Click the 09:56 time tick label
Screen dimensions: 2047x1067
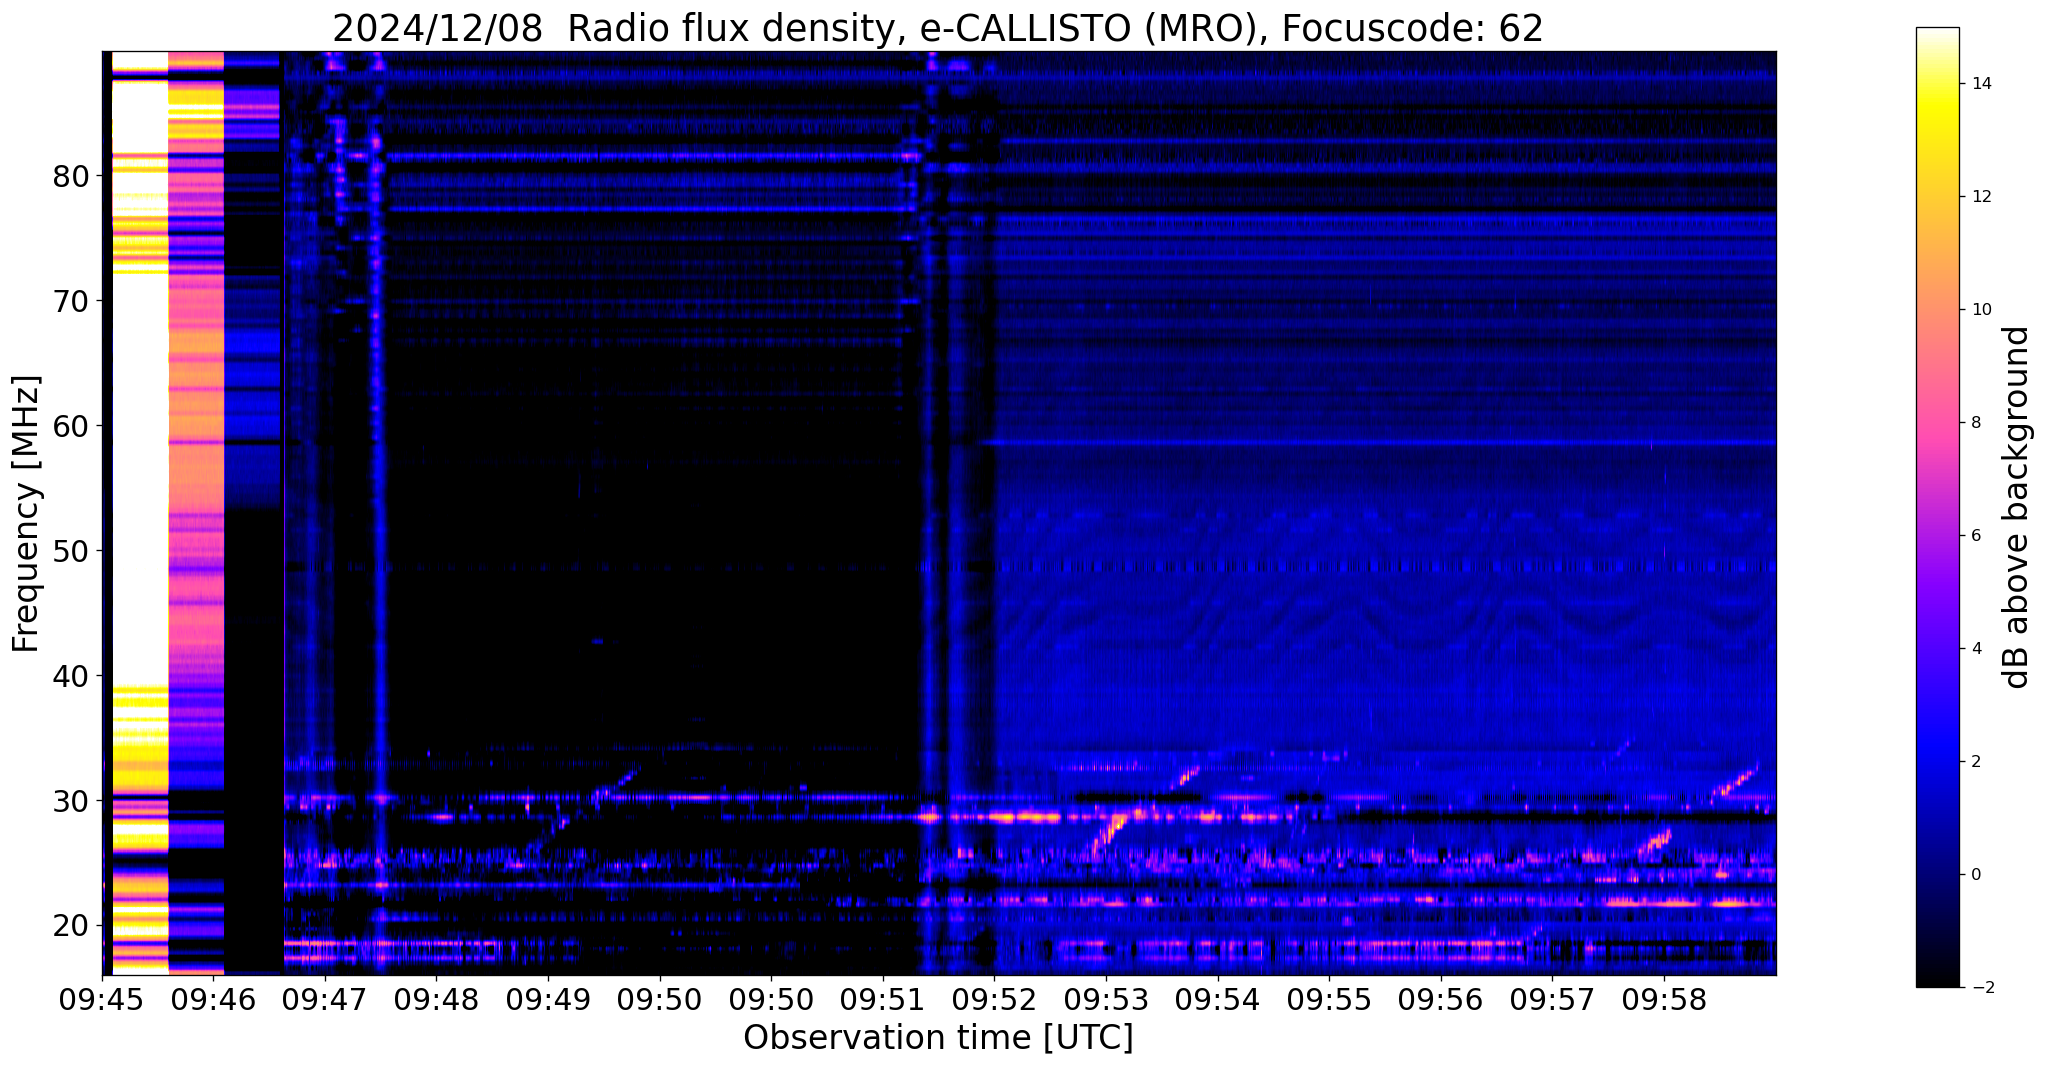[x=1441, y=999]
